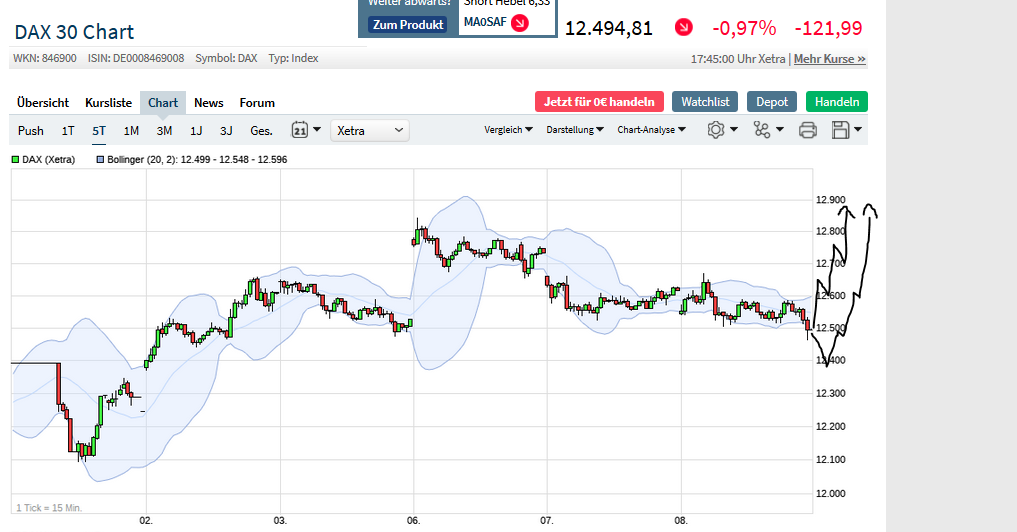
Task: Select the 5T time range
Action: click(x=99, y=130)
